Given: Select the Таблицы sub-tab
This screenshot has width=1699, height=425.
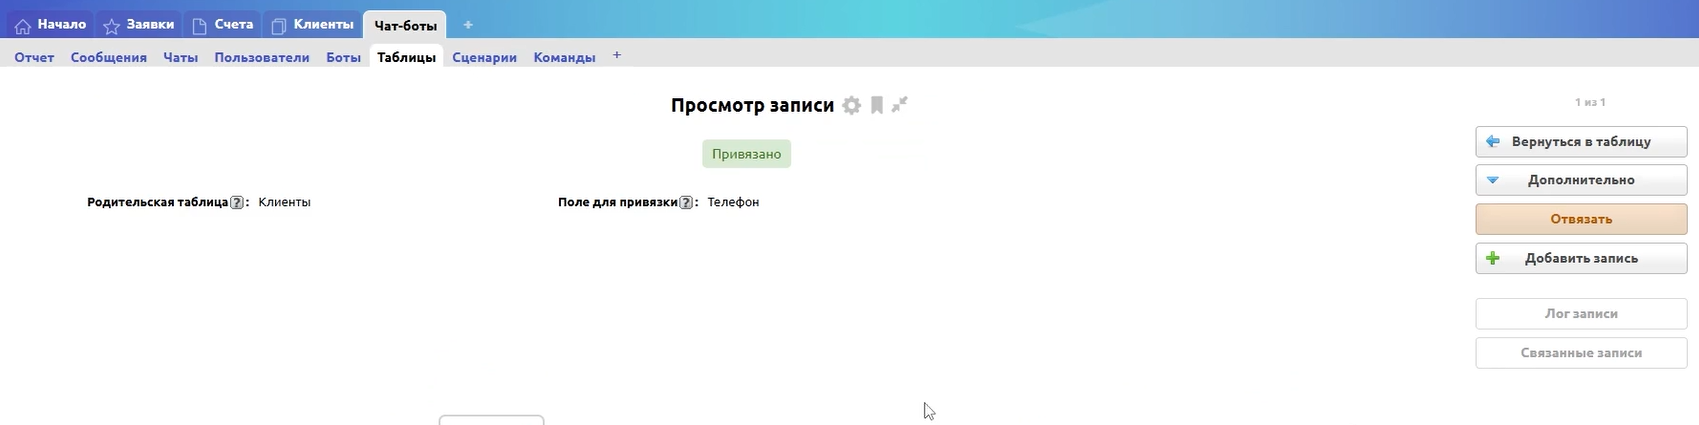Looking at the screenshot, I should pyautogui.click(x=406, y=57).
